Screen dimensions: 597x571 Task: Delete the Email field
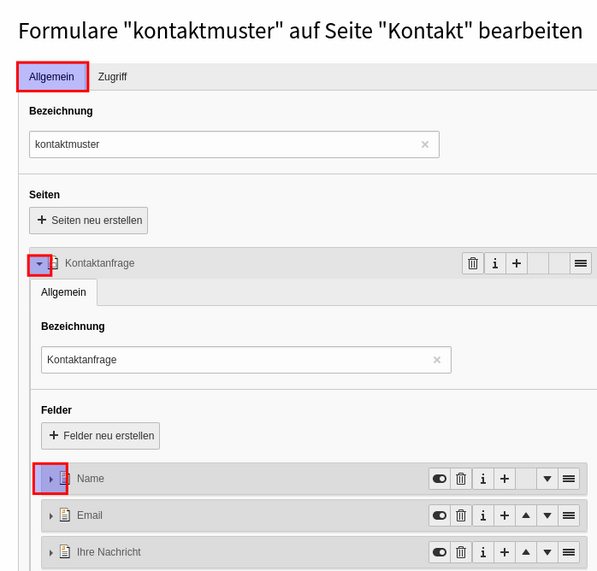pyautogui.click(x=461, y=515)
